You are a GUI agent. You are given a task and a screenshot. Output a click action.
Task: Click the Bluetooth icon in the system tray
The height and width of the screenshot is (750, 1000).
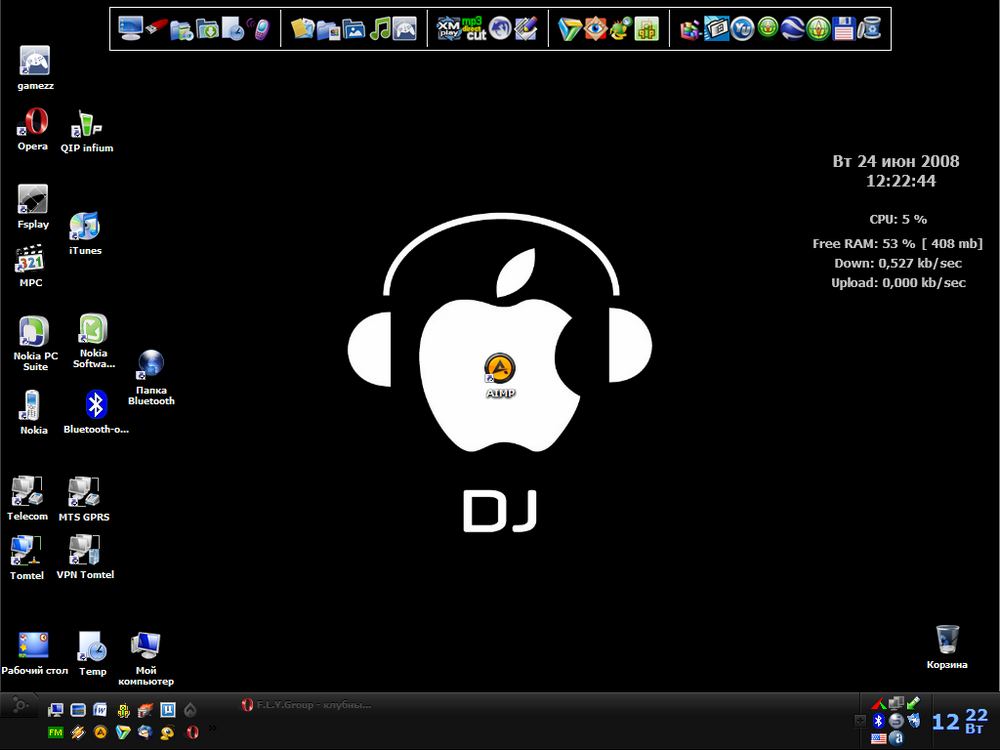click(x=878, y=721)
